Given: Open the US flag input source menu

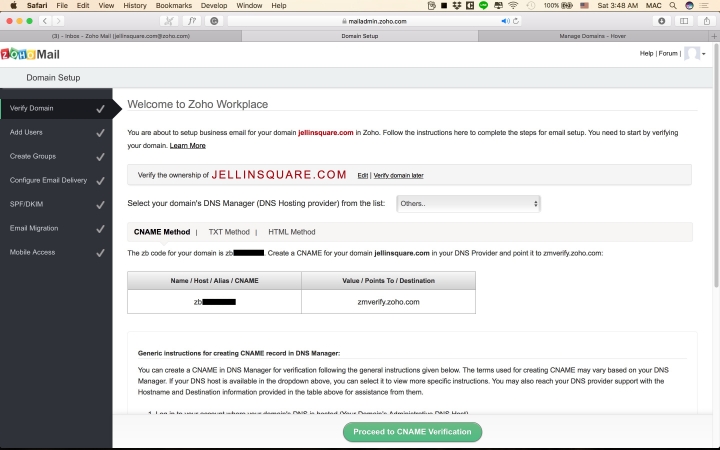Looking at the screenshot, I should [585, 6].
